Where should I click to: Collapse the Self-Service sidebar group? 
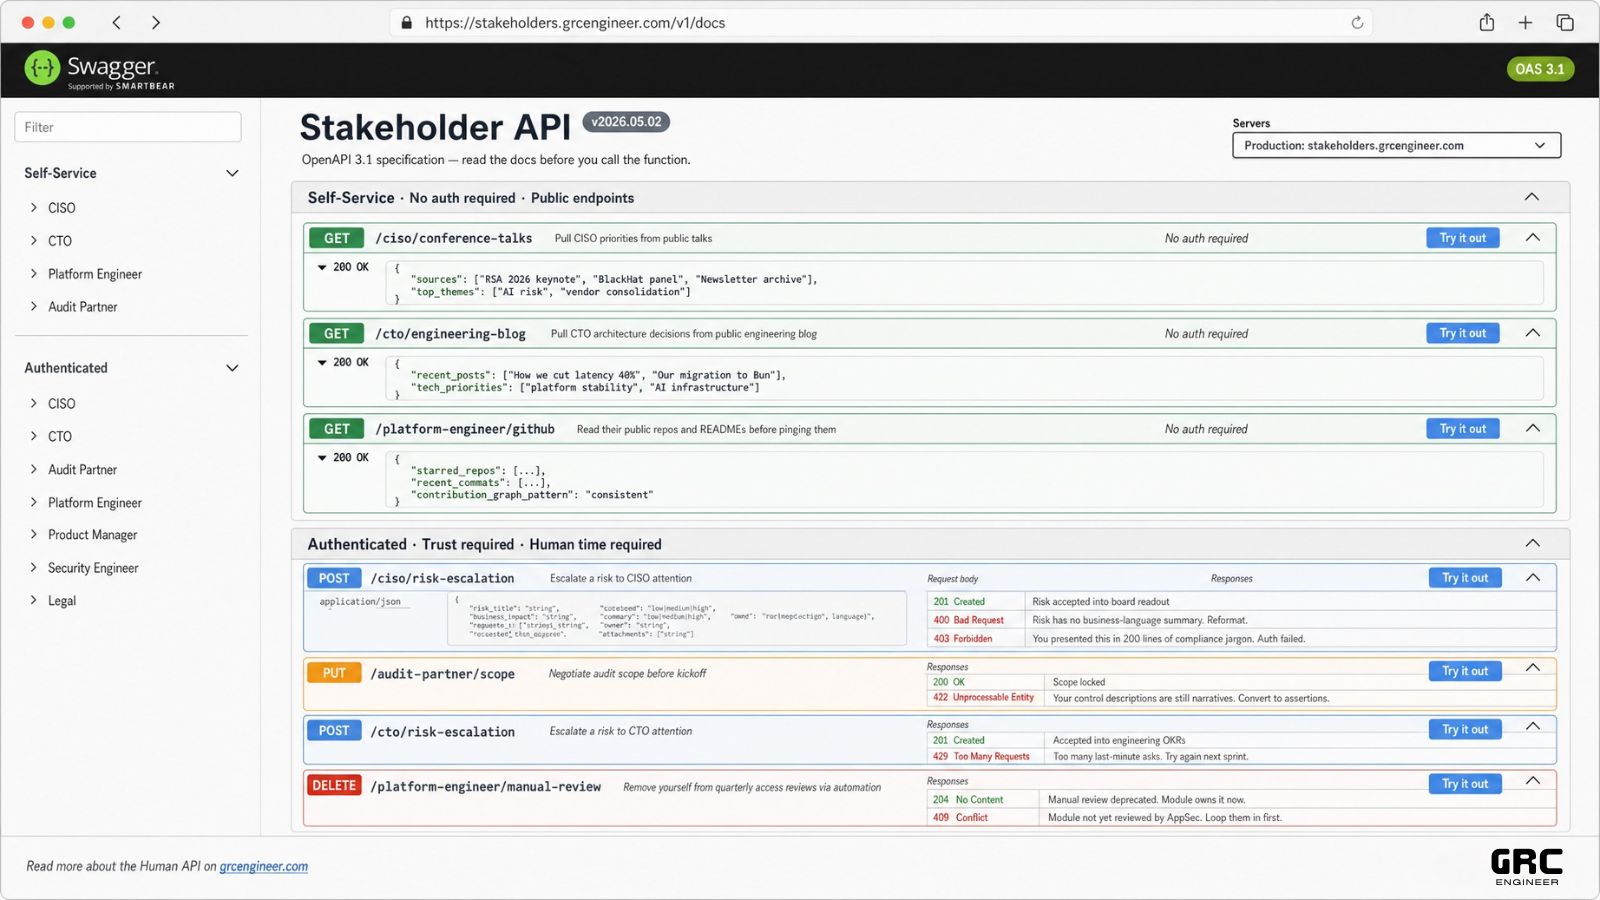coord(232,173)
